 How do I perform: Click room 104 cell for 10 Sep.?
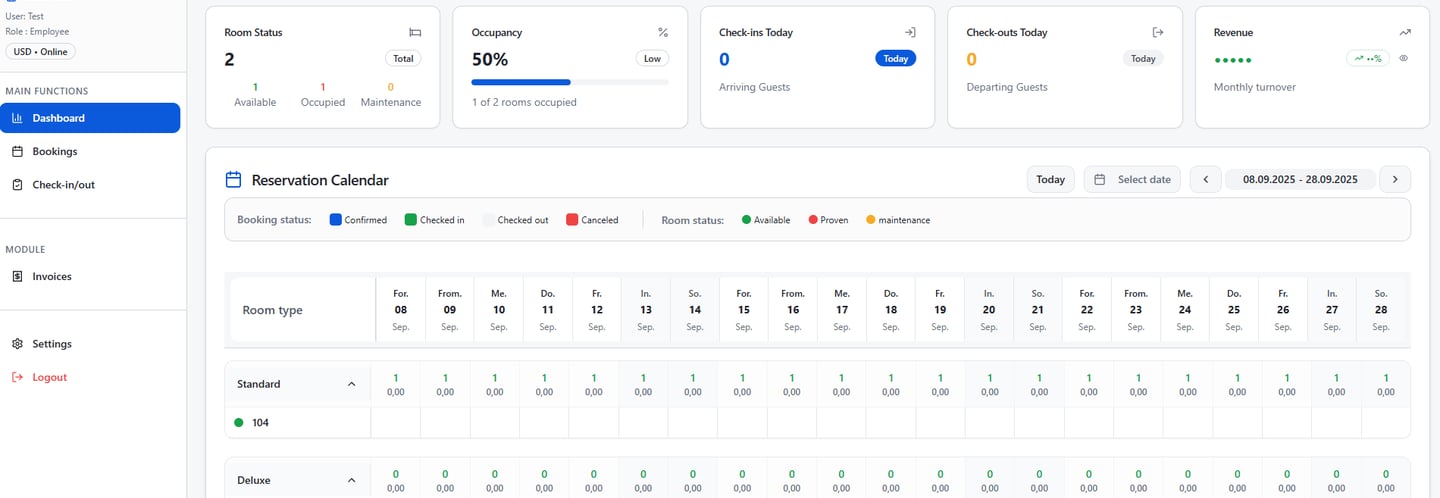coord(495,423)
